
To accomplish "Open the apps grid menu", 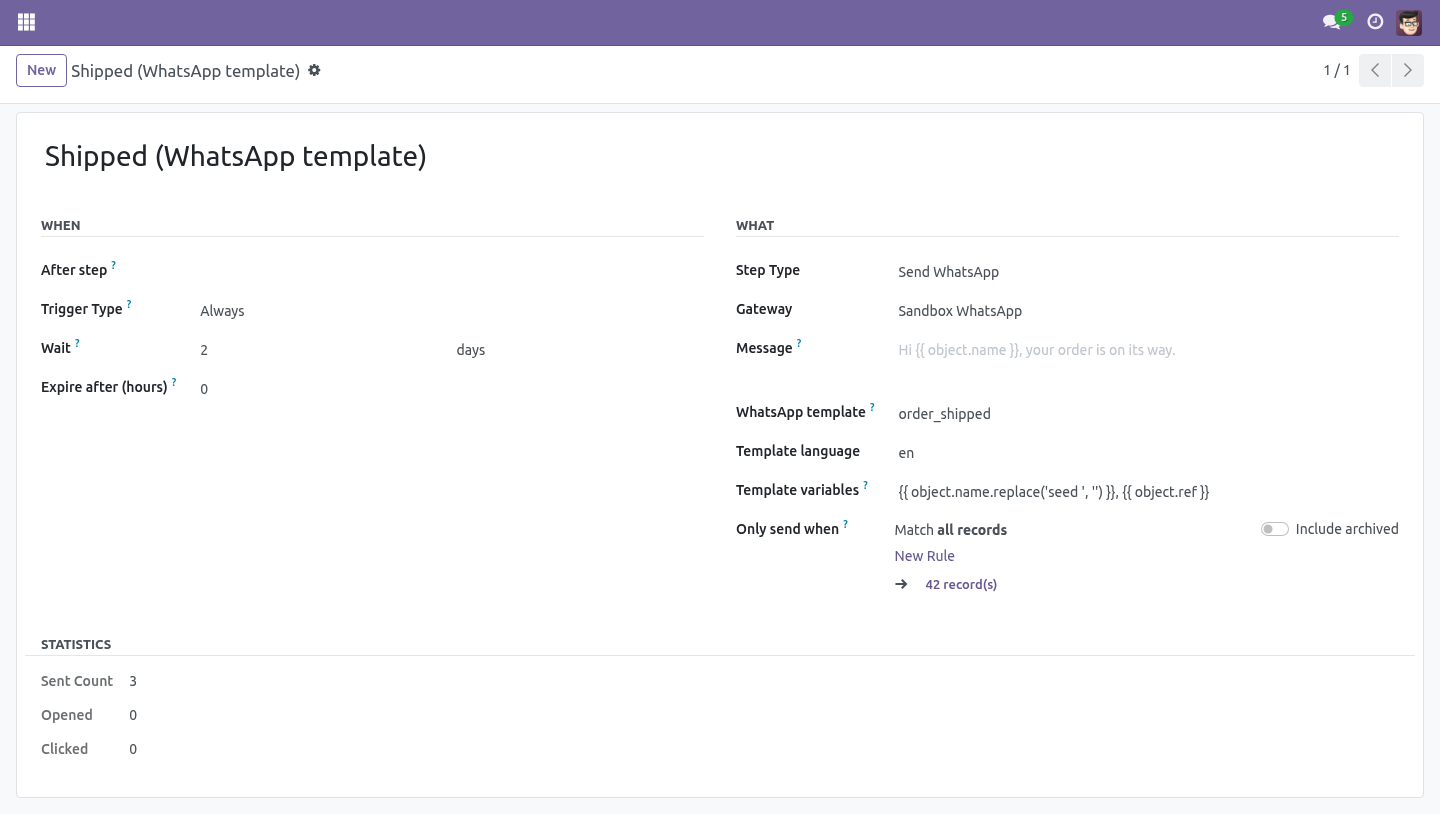I will 27,22.
